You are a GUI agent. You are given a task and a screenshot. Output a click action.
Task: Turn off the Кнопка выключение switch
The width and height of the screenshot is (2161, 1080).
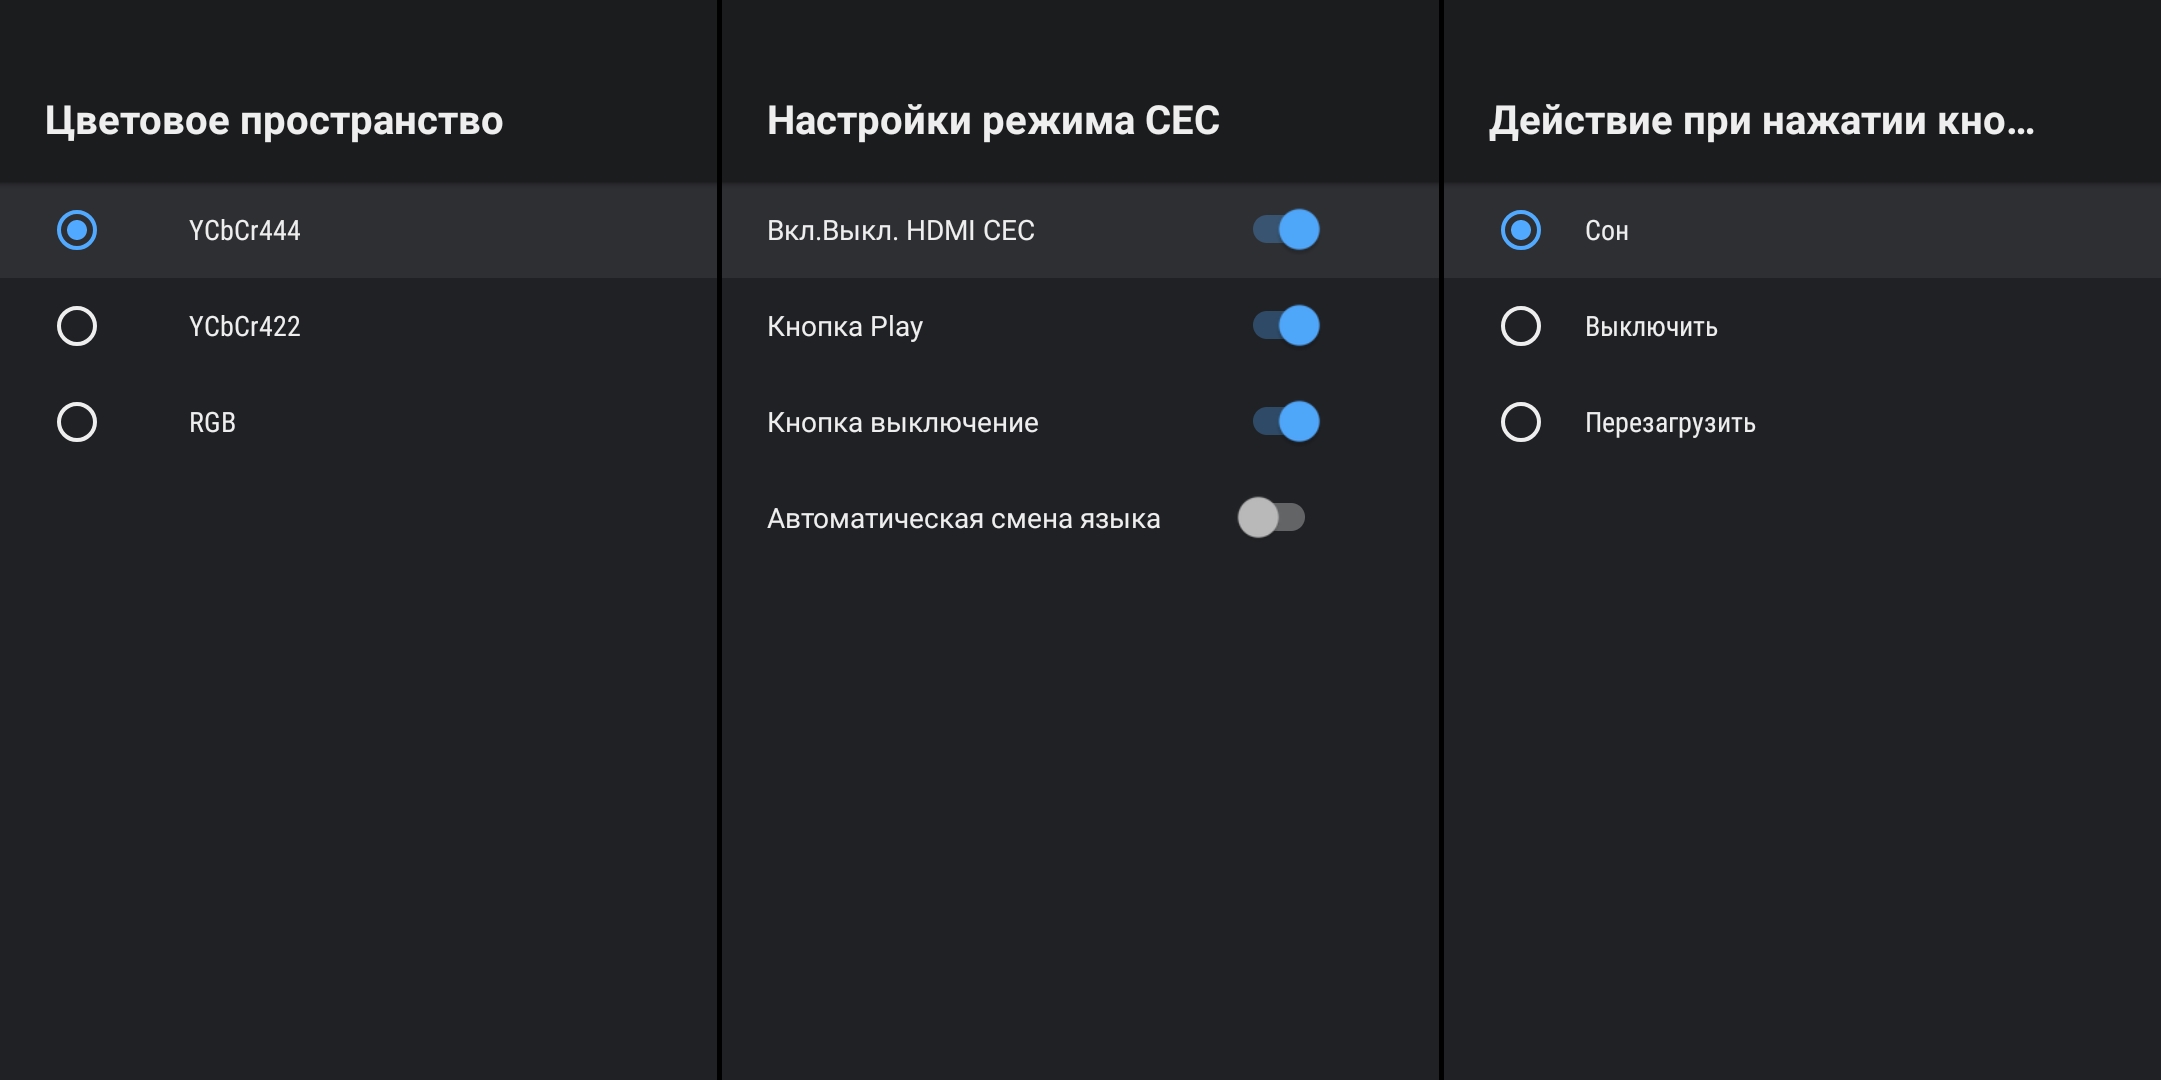point(1286,422)
